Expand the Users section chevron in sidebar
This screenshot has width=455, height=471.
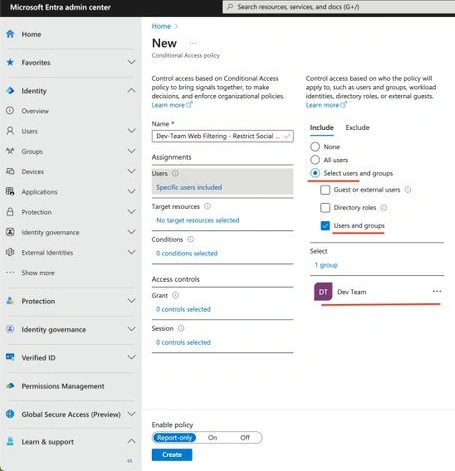(x=132, y=131)
